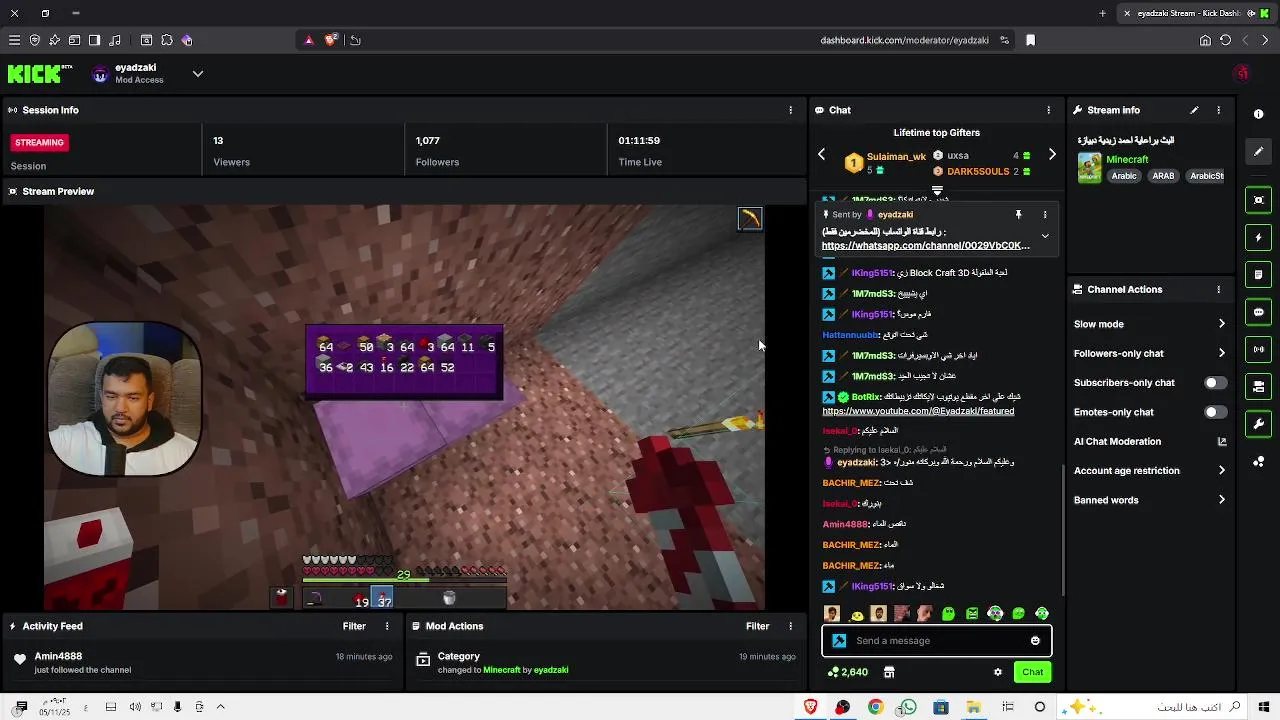Open AI Chat Moderation external link
This screenshot has height=720, width=1280.
pyautogui.click(x=1222, y=441)
